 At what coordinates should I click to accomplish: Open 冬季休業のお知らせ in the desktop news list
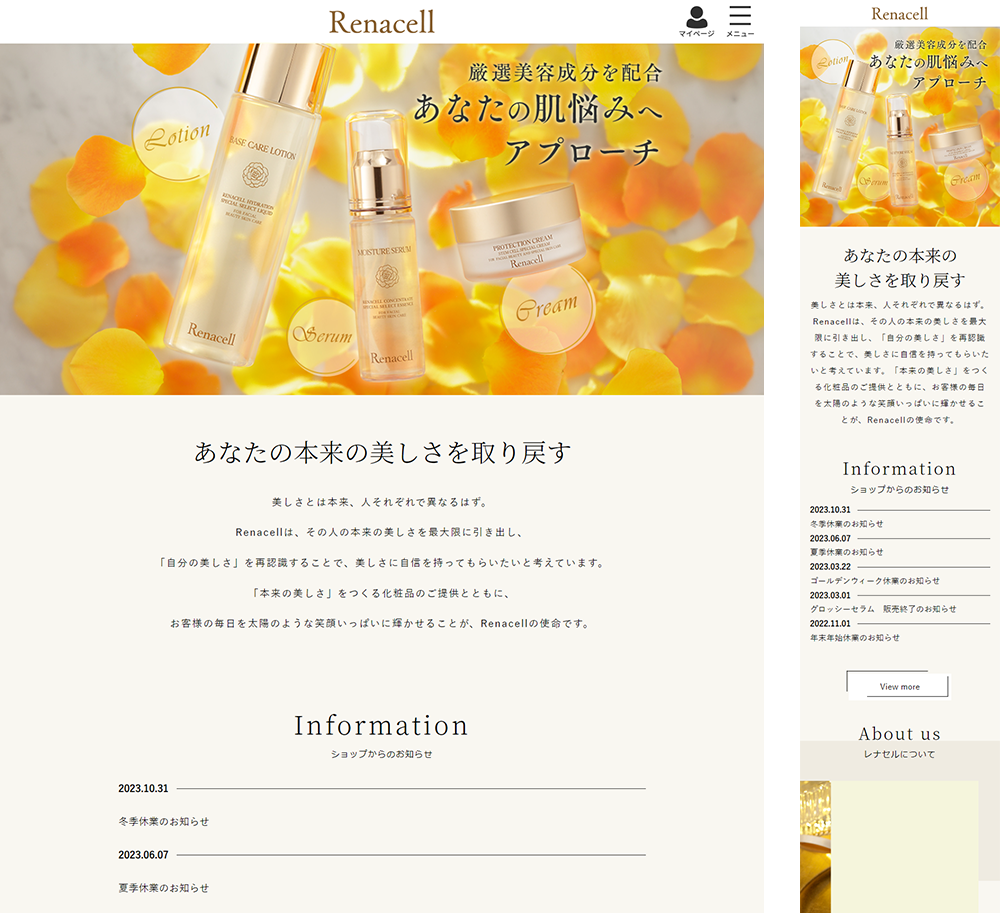164,821
